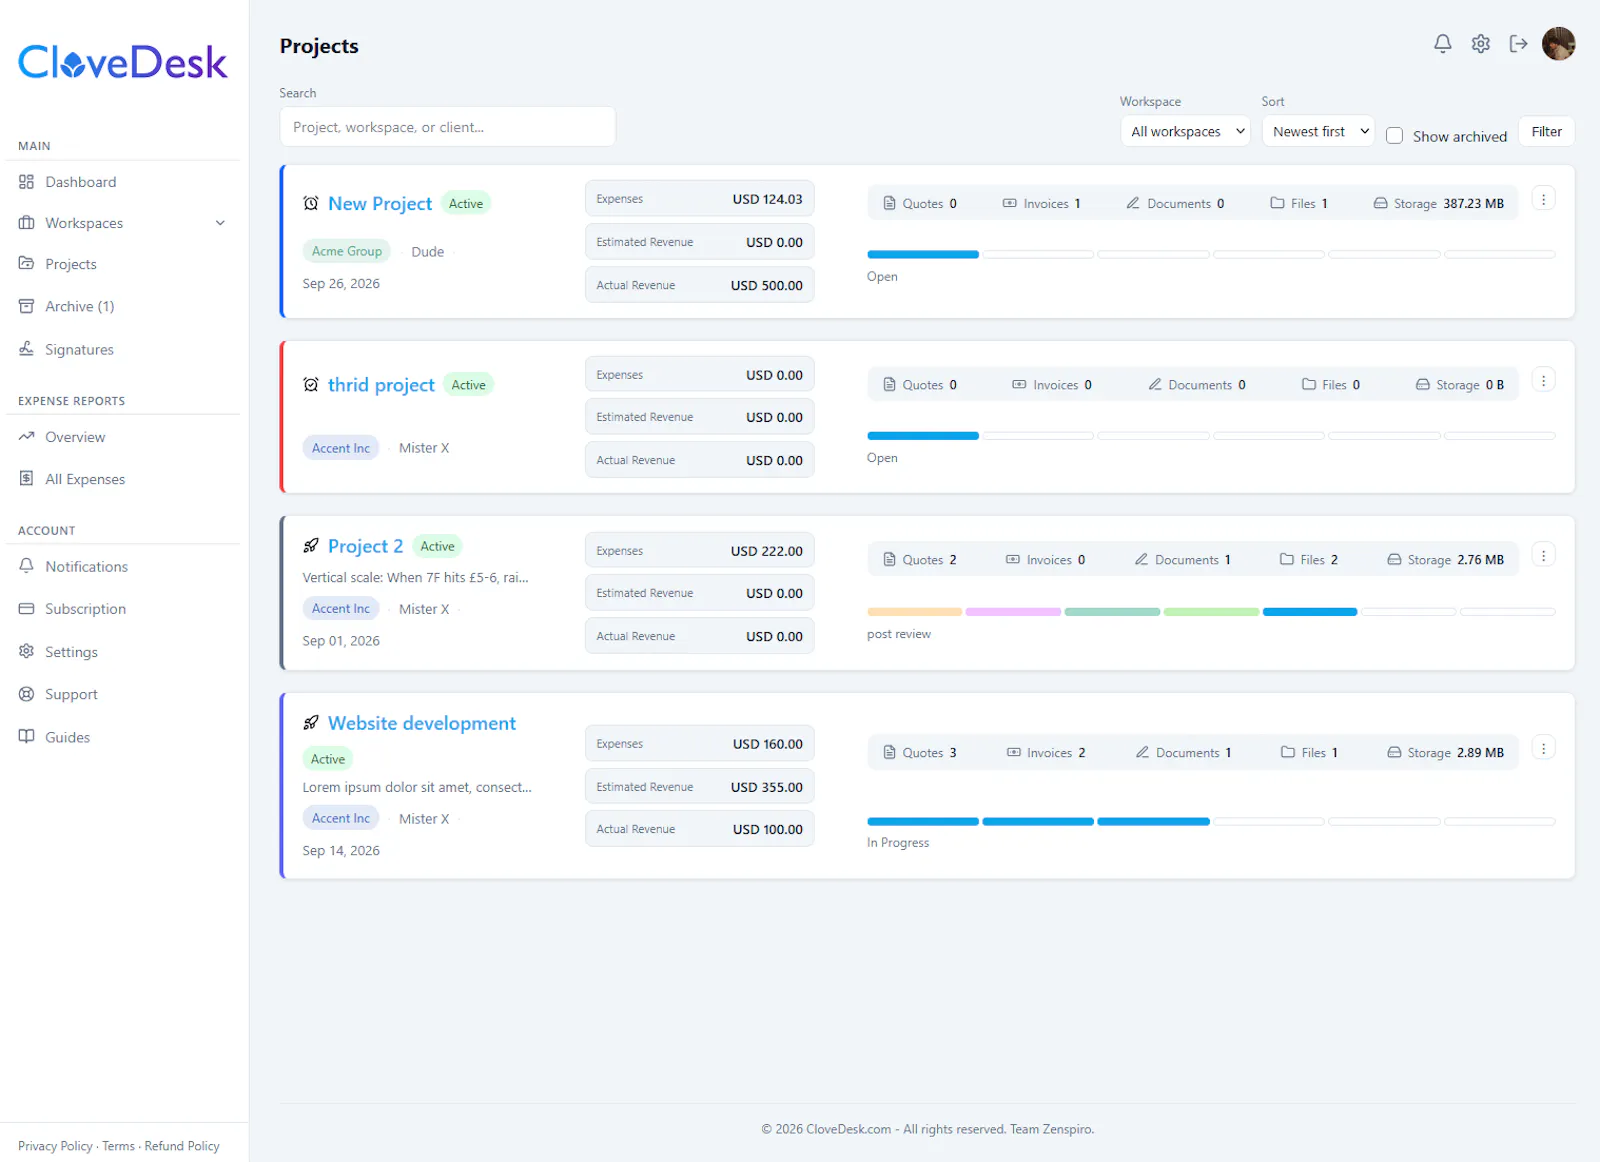Open the Newest first sort dropdown
This screenshot has height=1162, width=1600.
pos(1318,131)
